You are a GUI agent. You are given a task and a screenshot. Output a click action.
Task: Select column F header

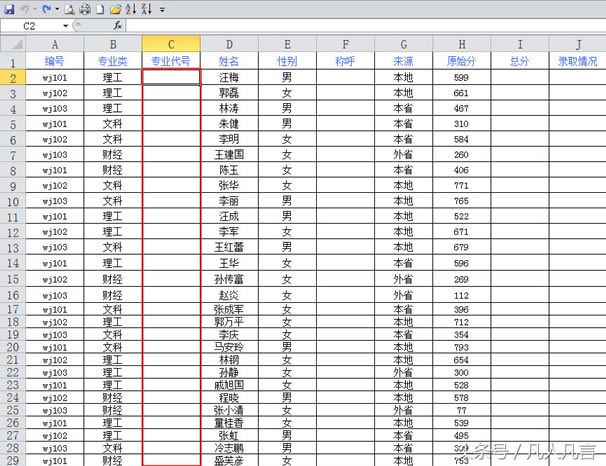[x=346, y=44]
